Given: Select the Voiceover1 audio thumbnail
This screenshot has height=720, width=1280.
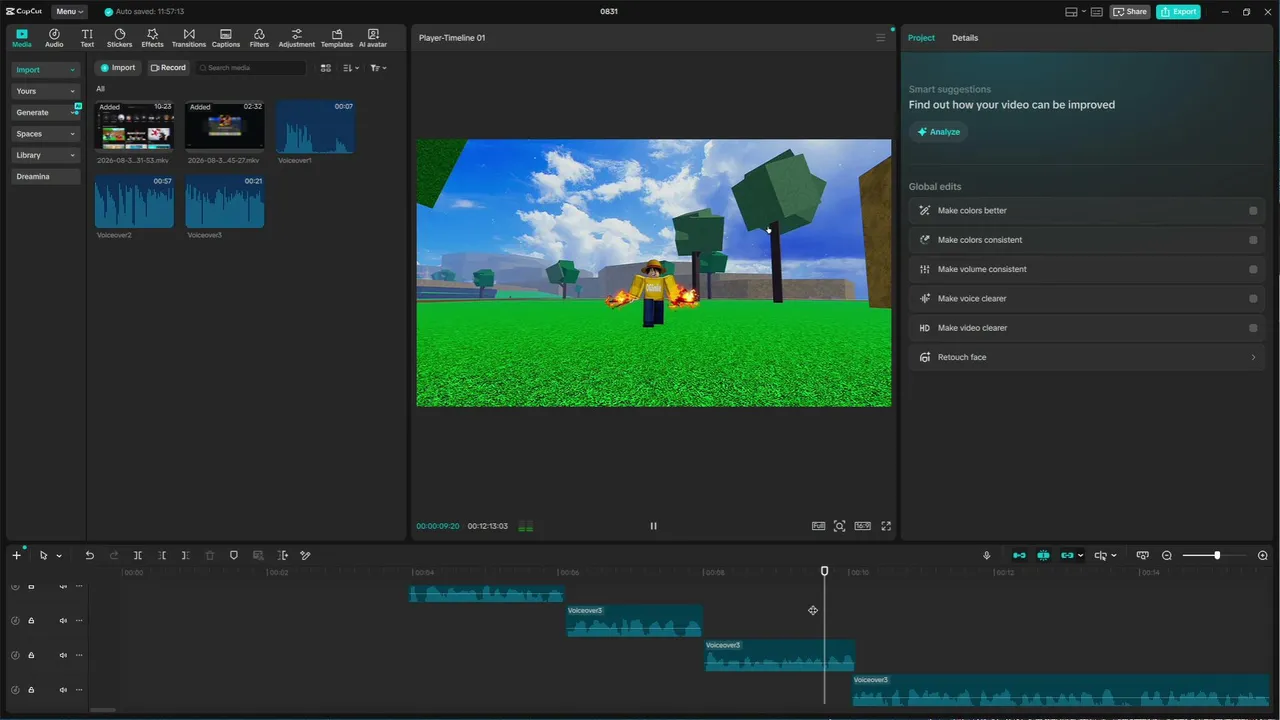Looking at the screenshot, I should click(315, 127).
